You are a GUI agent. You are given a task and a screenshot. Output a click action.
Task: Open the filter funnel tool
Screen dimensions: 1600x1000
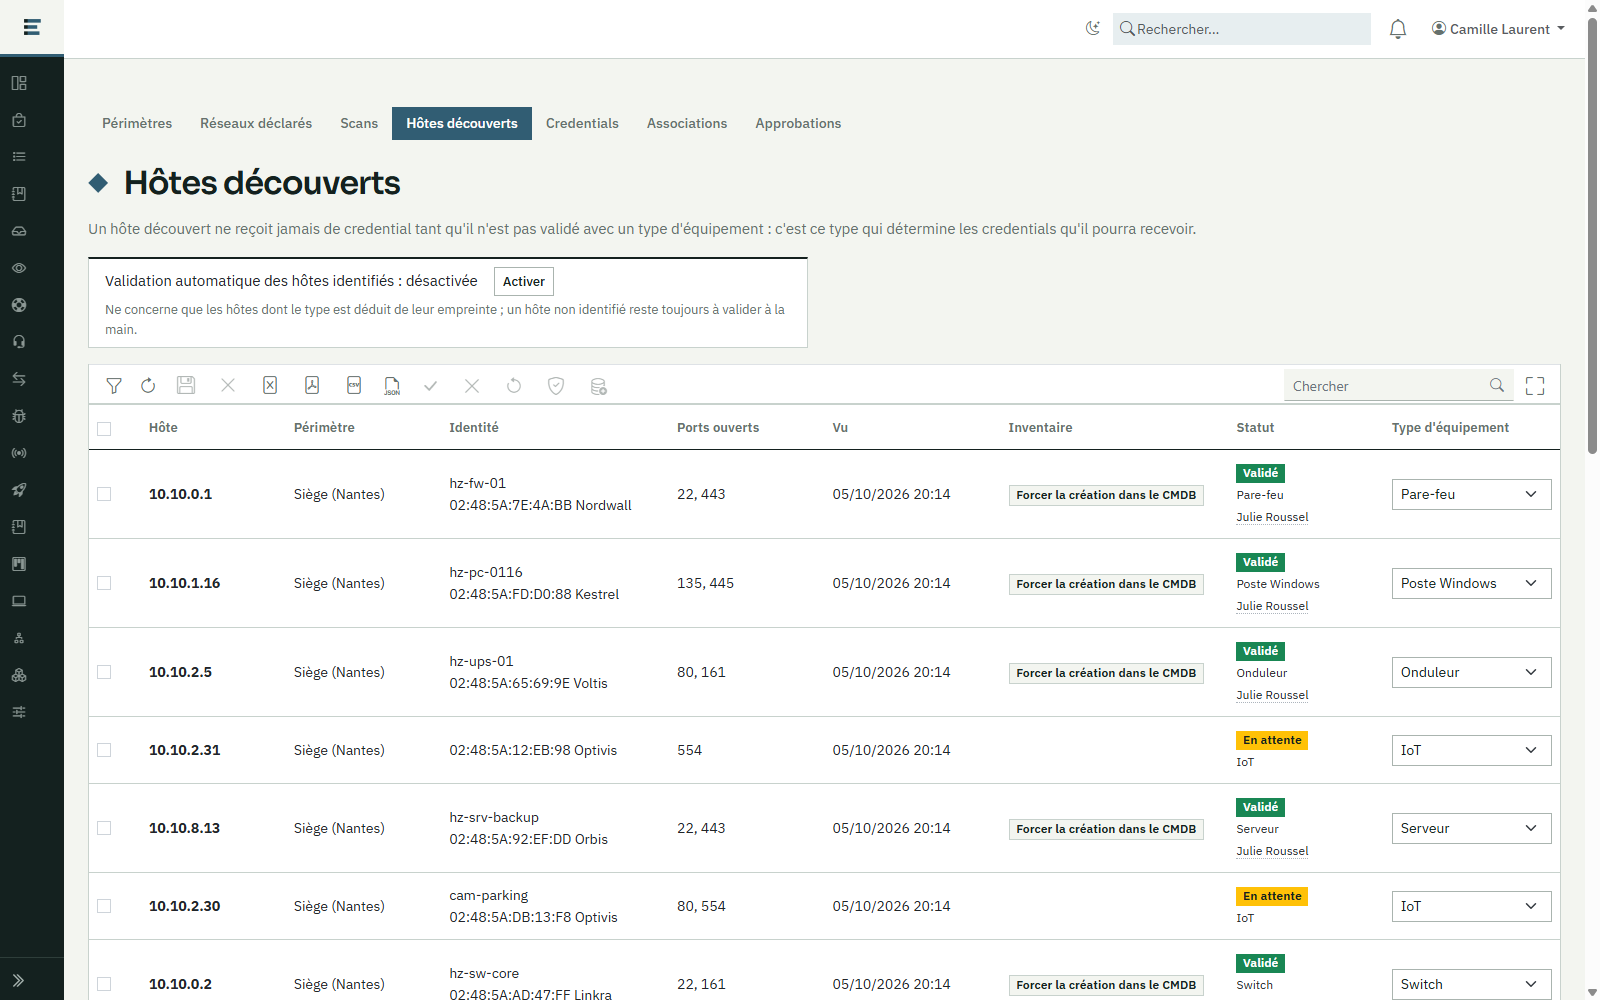click(114, 386)
